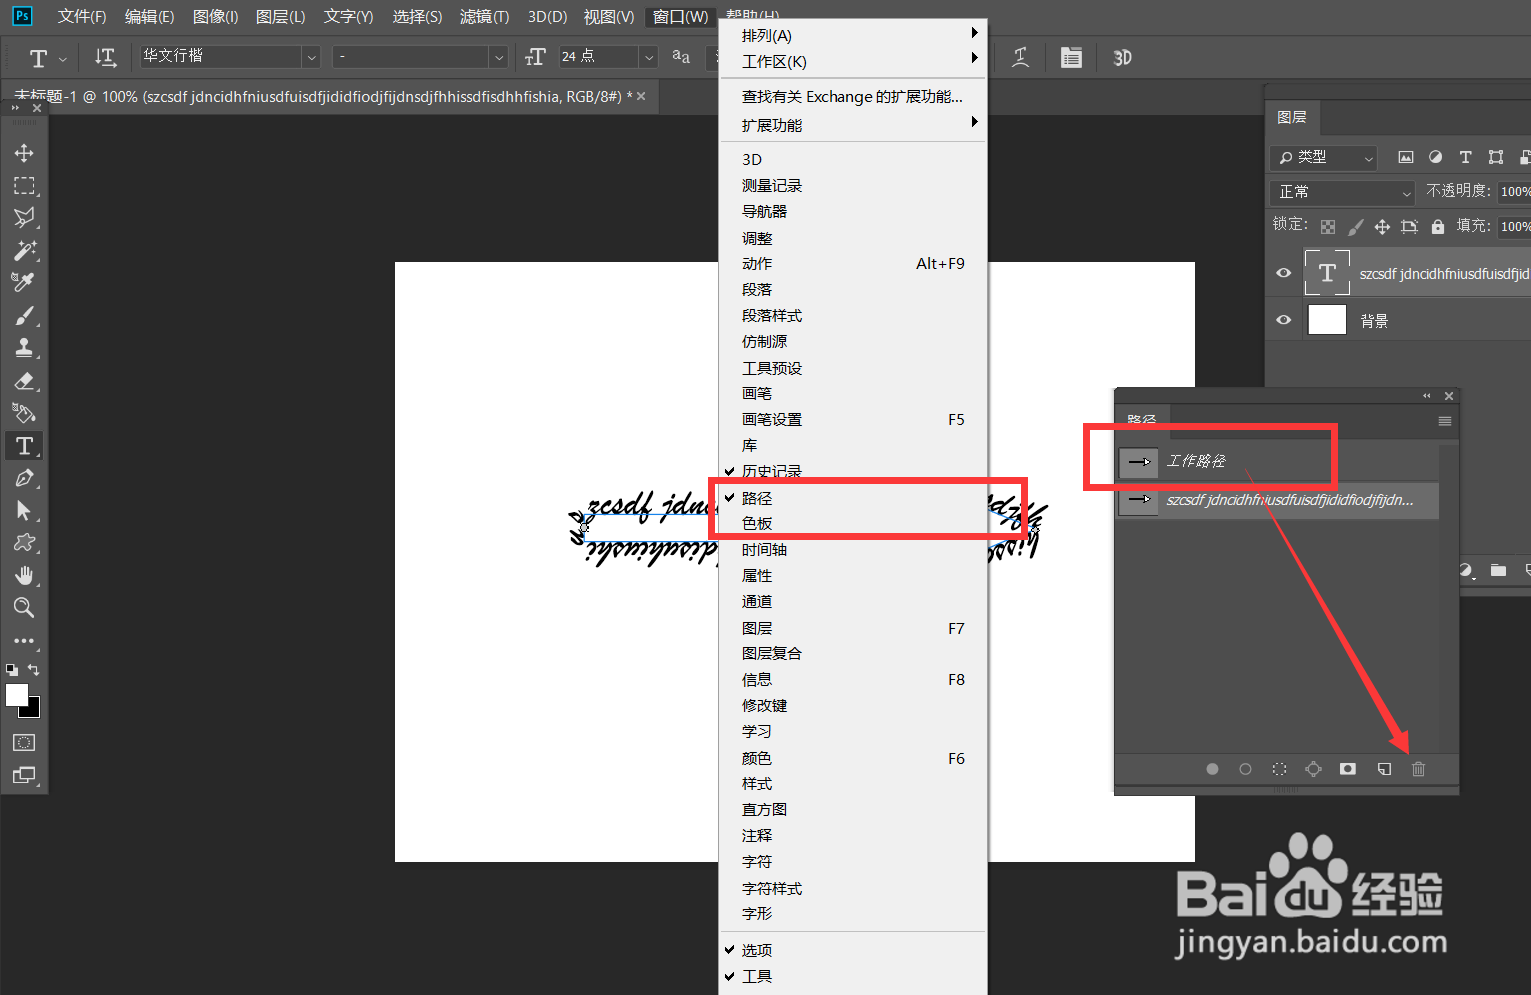
Task: Toggle the lock transparent pixels option
Action: (1328, 226)
